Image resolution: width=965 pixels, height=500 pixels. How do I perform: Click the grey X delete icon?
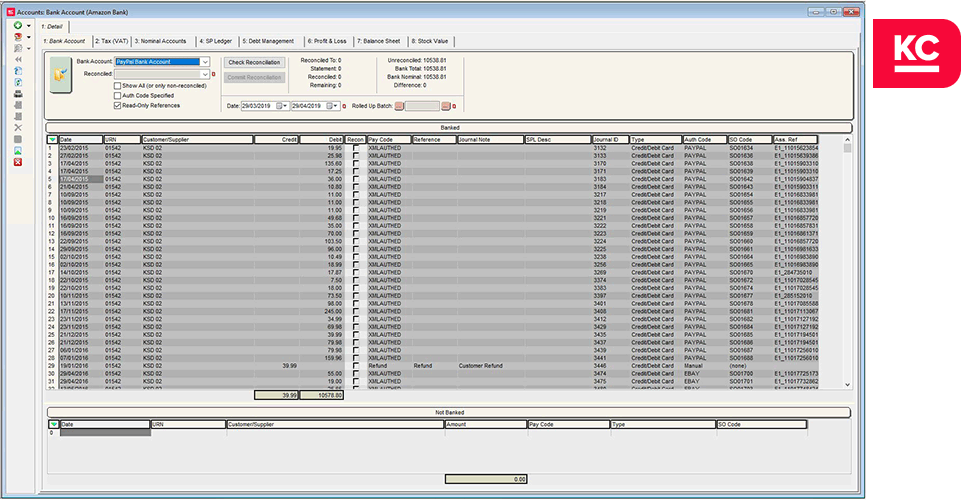tap(18, 128)
